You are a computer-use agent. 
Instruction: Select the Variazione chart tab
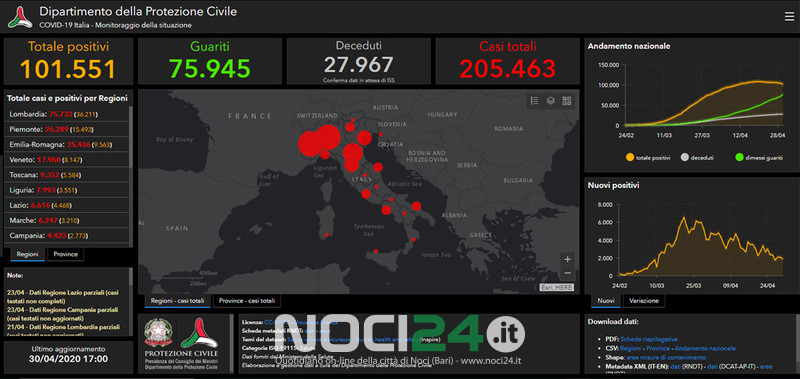tap(644, 301)
